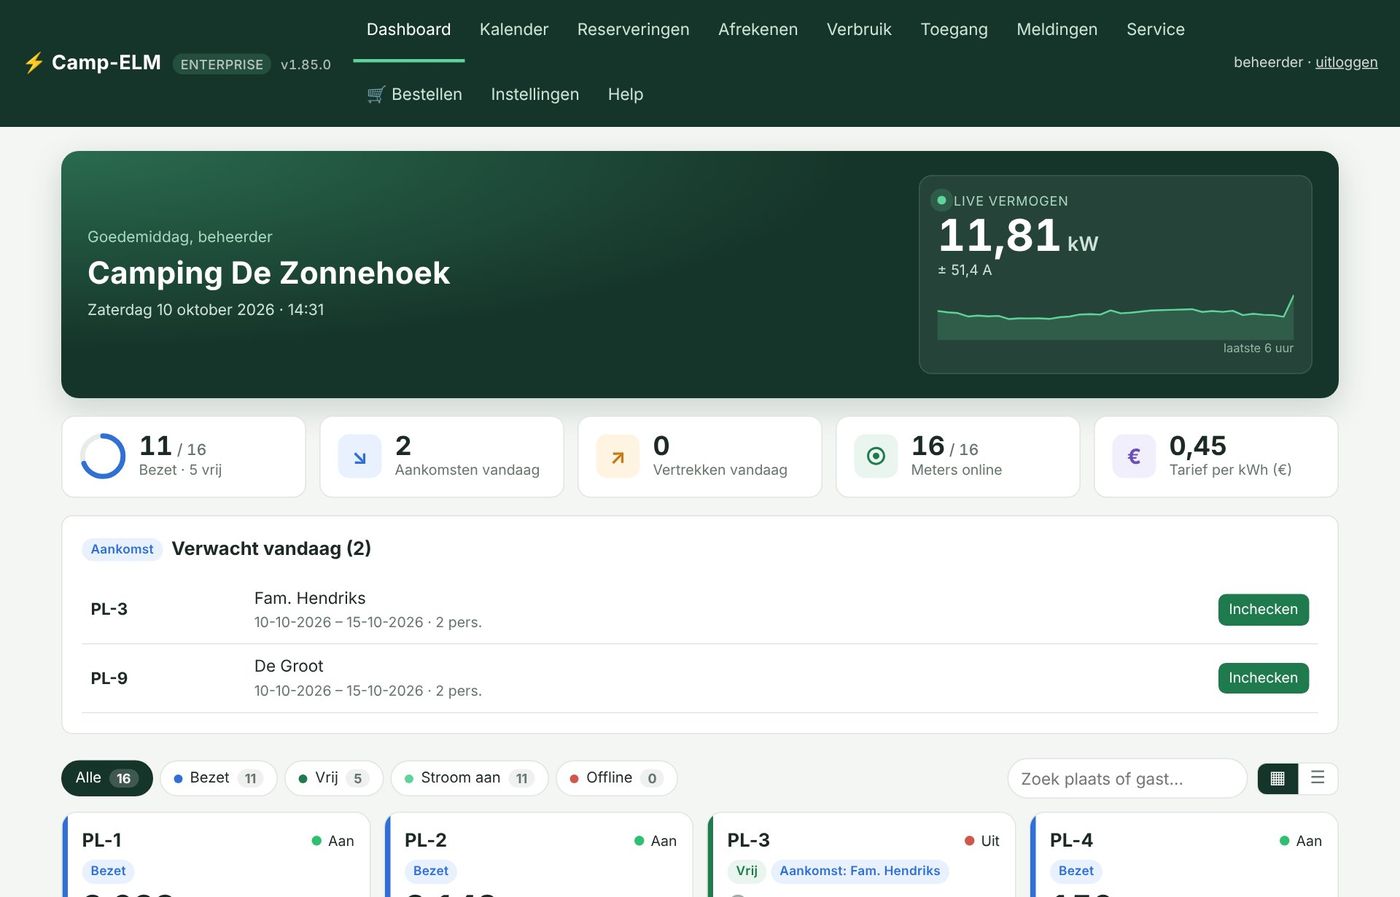
Task: Click the 'Fam. Hendriks' guest name
Action: 310,598
